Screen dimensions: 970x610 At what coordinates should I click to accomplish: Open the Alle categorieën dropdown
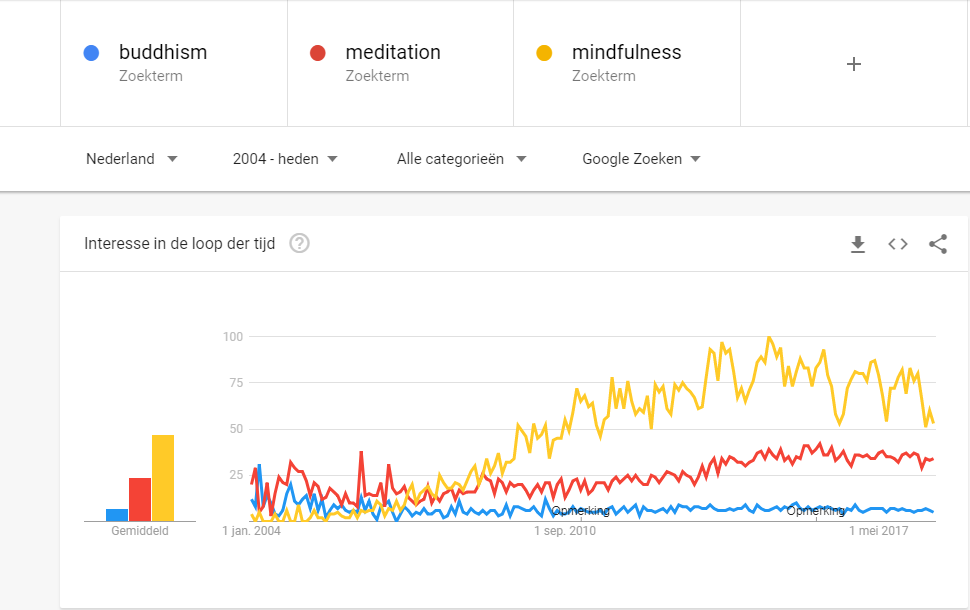(x=461, y=159)
